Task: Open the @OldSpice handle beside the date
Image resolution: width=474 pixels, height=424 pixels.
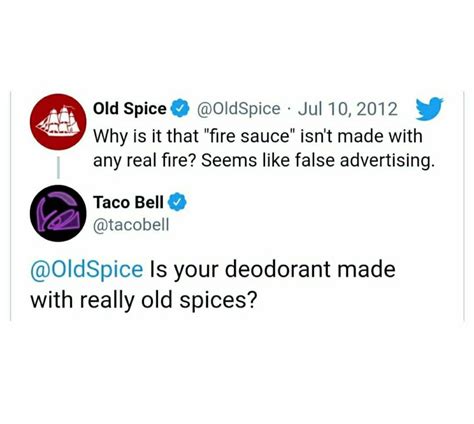Action: tap(238, 109)
